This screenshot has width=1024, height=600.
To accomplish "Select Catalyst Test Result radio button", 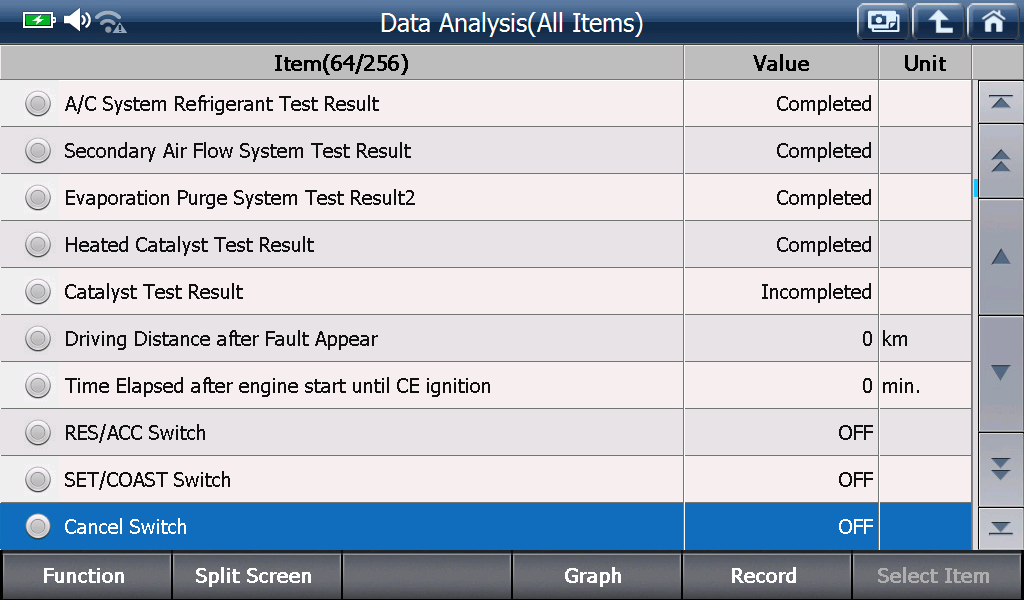I will coord(38,291).
